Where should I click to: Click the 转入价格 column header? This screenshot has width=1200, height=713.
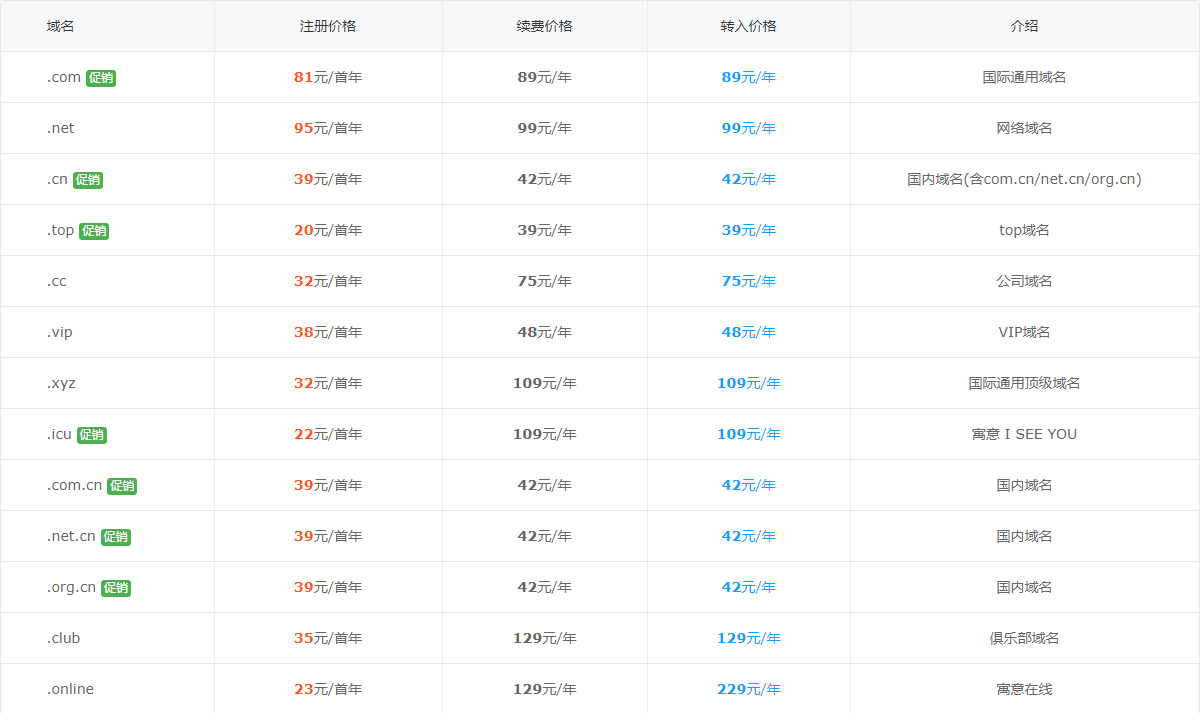point(748,26)
